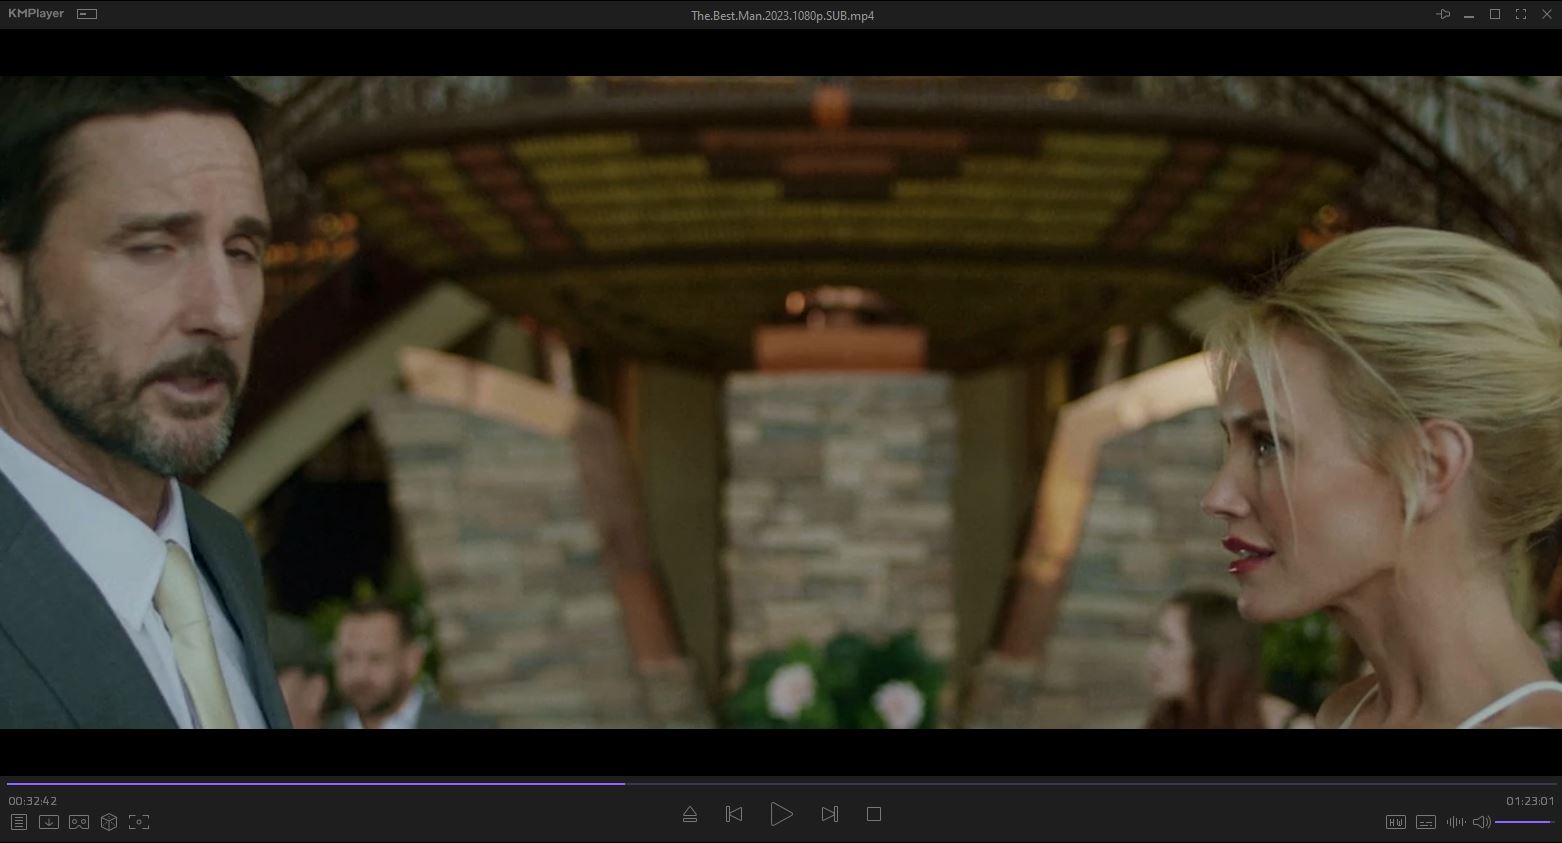
Task: Enable VR mode with the goggles icon
Action: click(79, 822)
